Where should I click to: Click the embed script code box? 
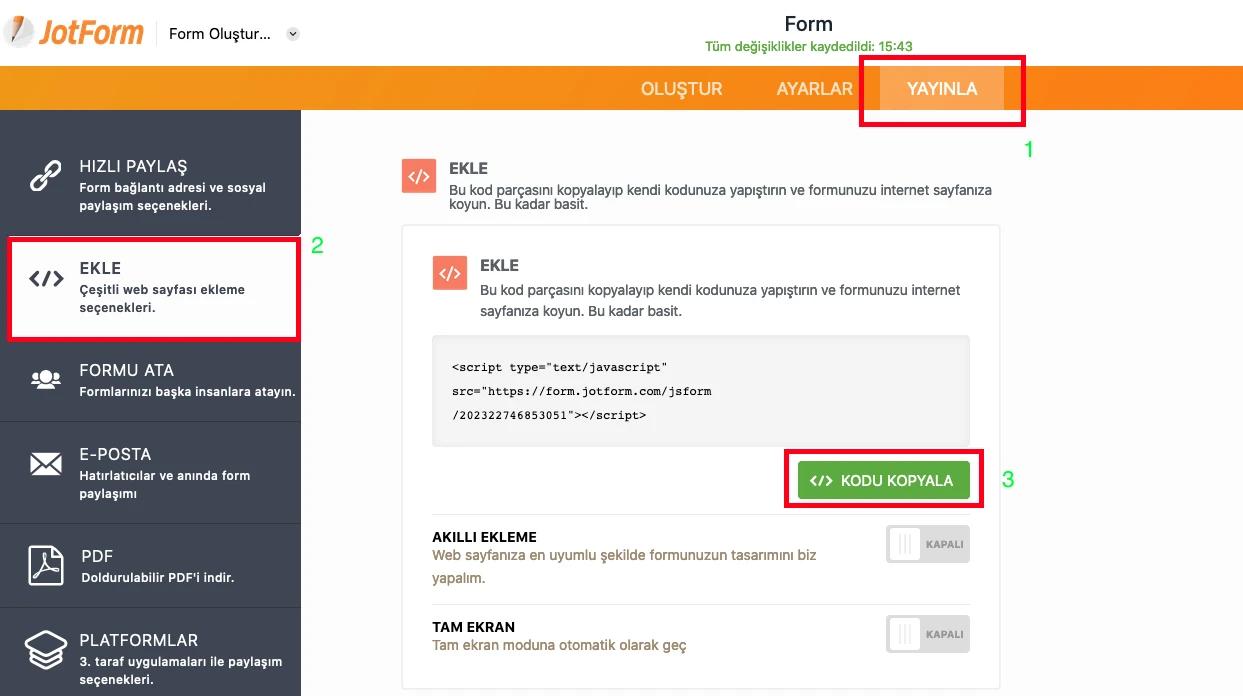coord(700,391)
